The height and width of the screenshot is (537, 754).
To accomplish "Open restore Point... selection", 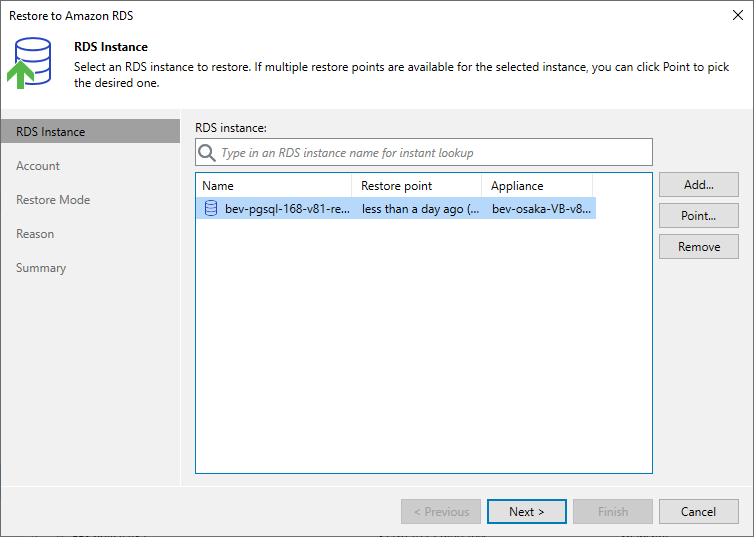I will (x=699, y=215).
